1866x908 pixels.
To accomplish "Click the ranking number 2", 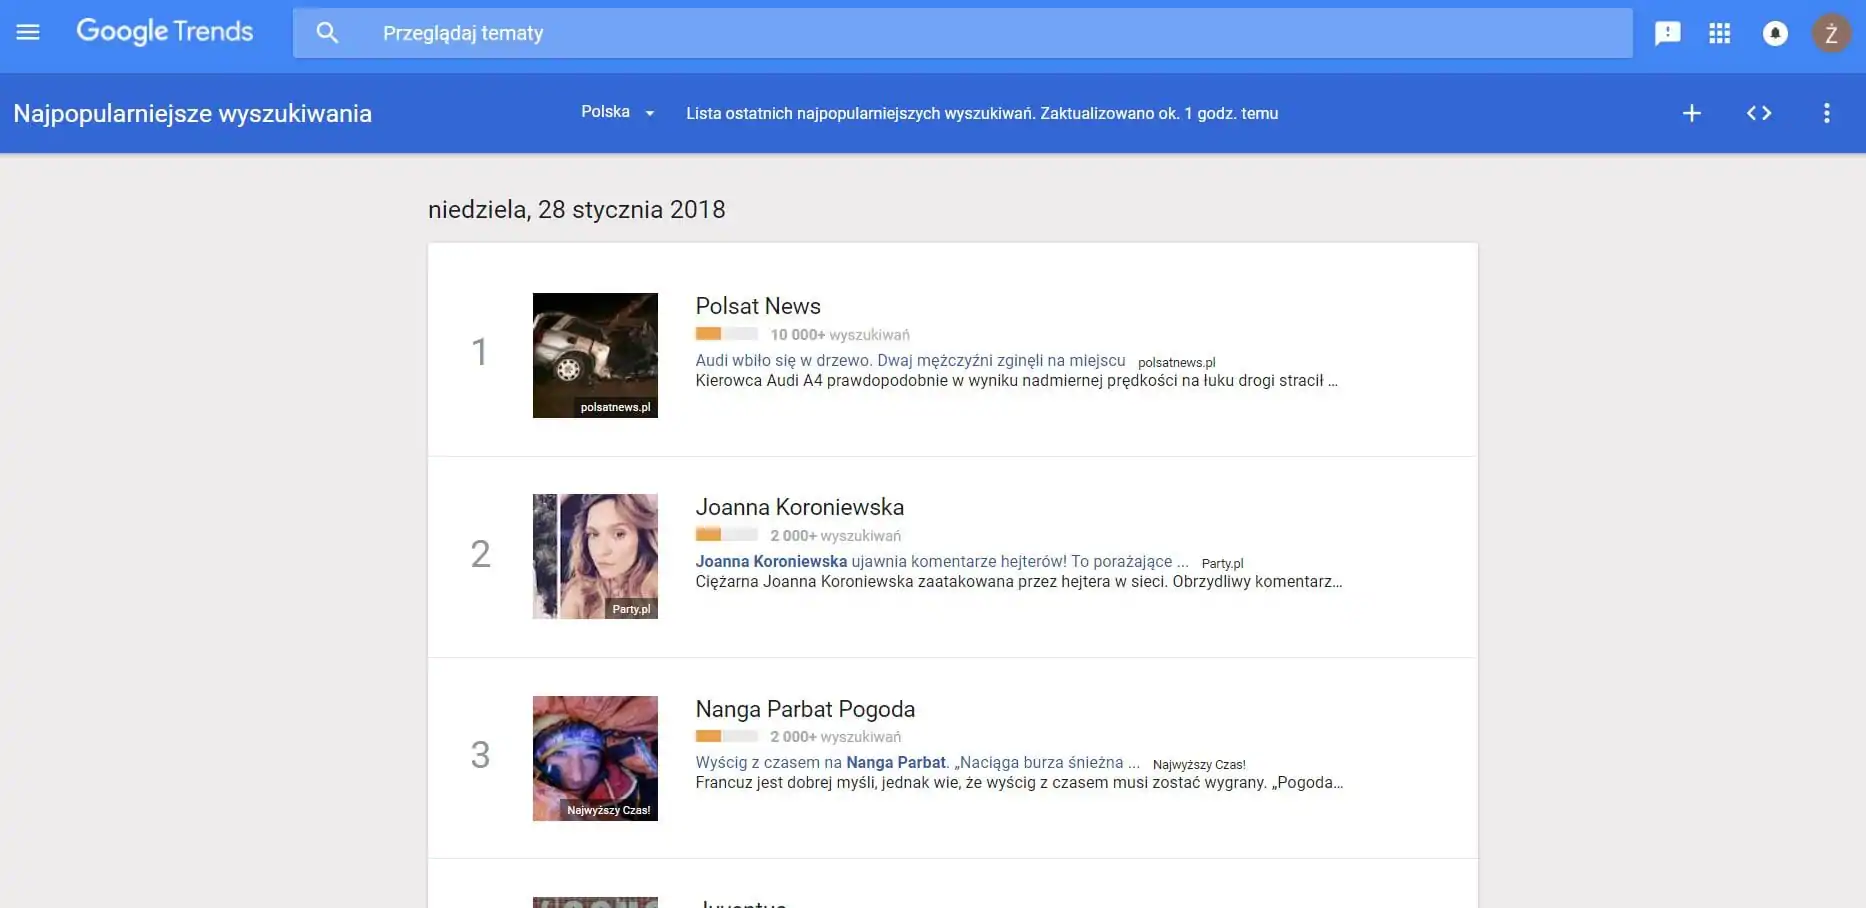I will (x=480, y=554).
